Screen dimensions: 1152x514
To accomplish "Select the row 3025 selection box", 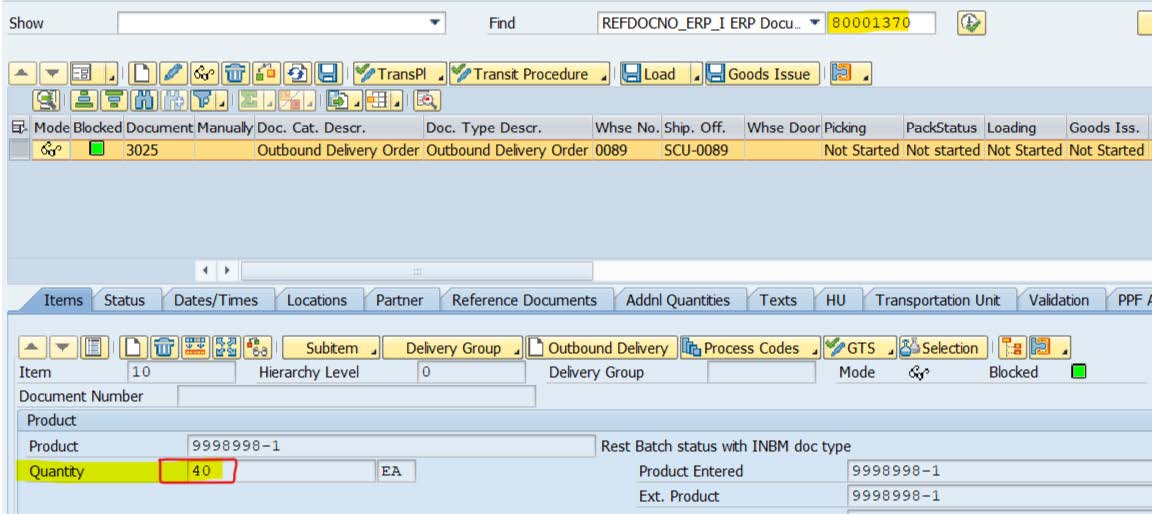I will (x=19, y=150).
